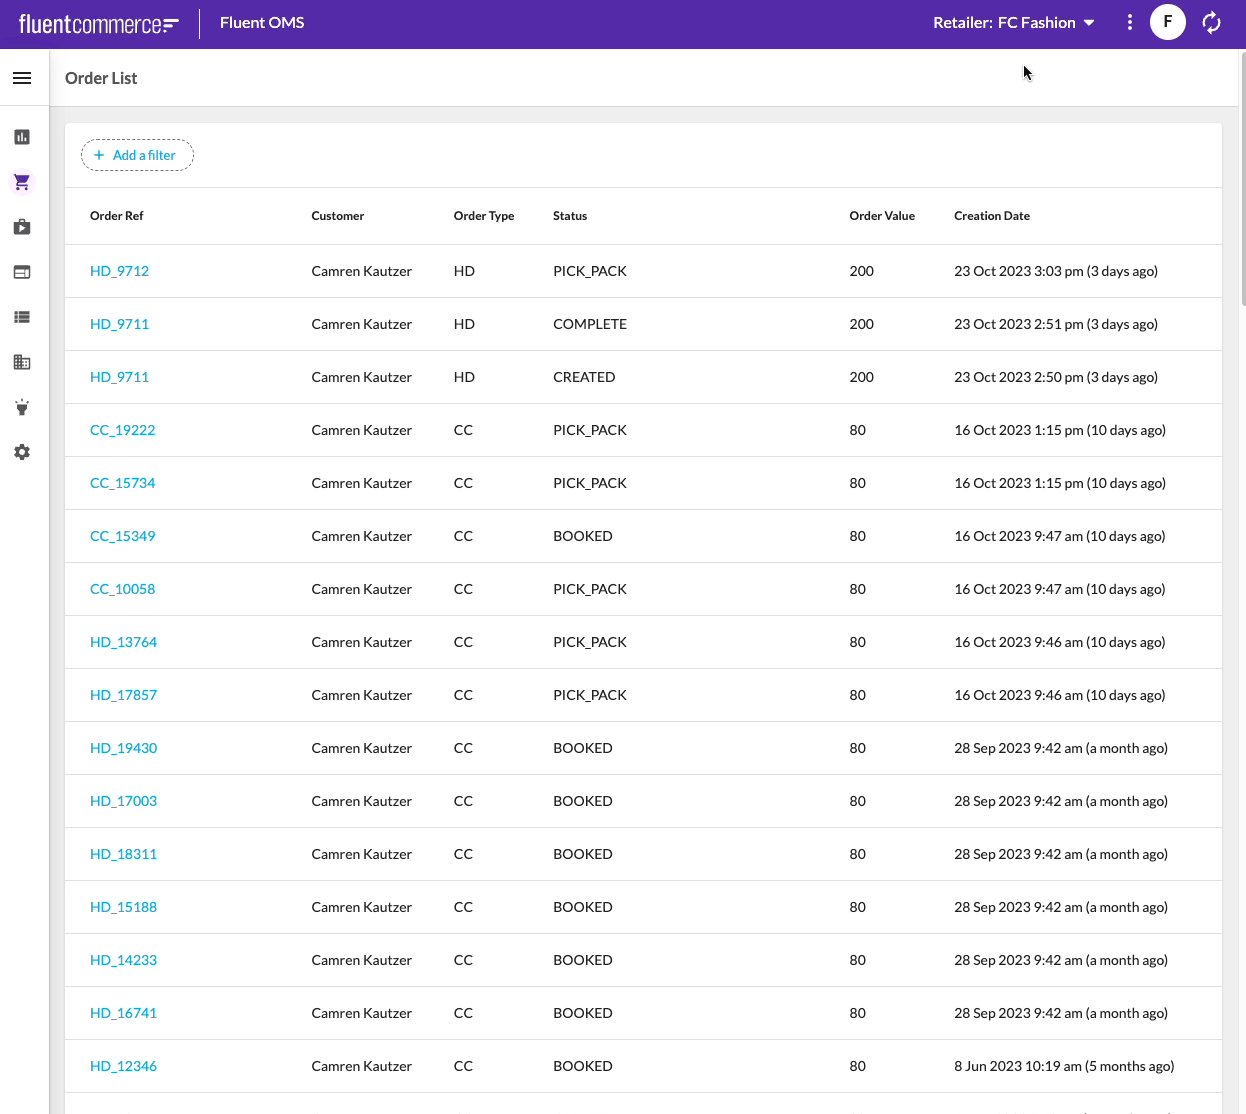Open the three-dot more options menu
The height and width of the screenshot is (1114, 1246).
click(x=1129, y=22)
